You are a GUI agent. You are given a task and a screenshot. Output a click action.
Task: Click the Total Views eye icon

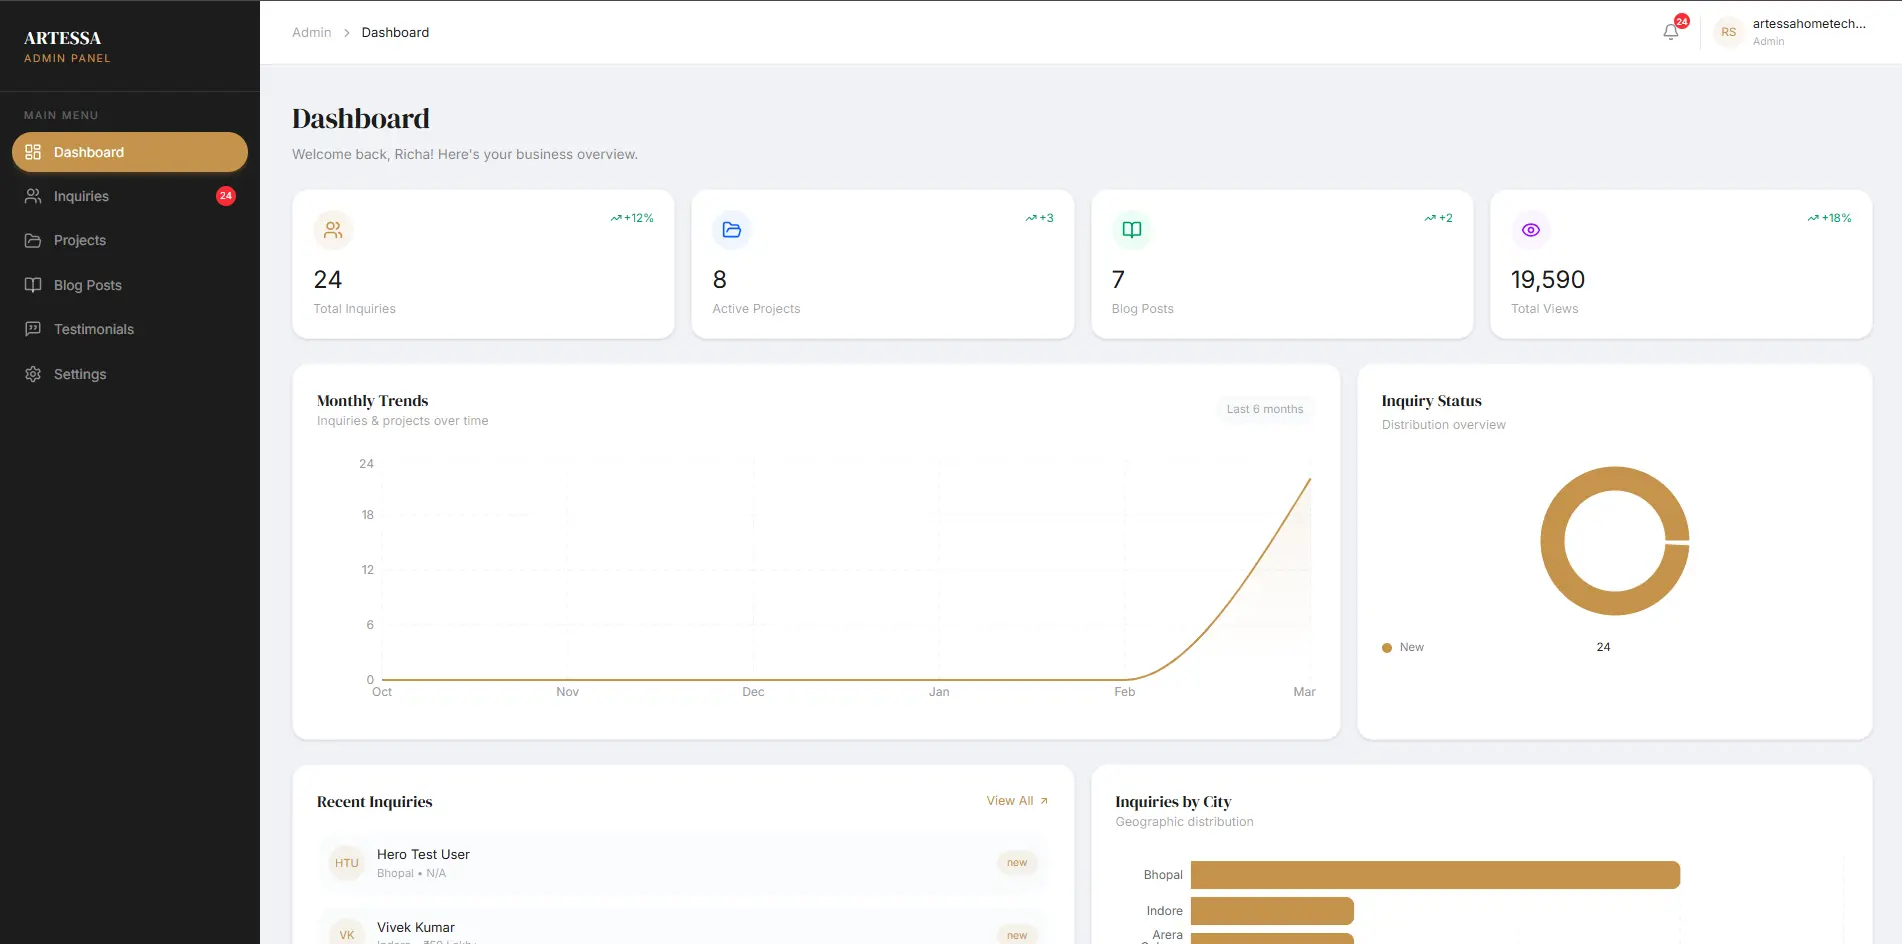[1530, 230]
